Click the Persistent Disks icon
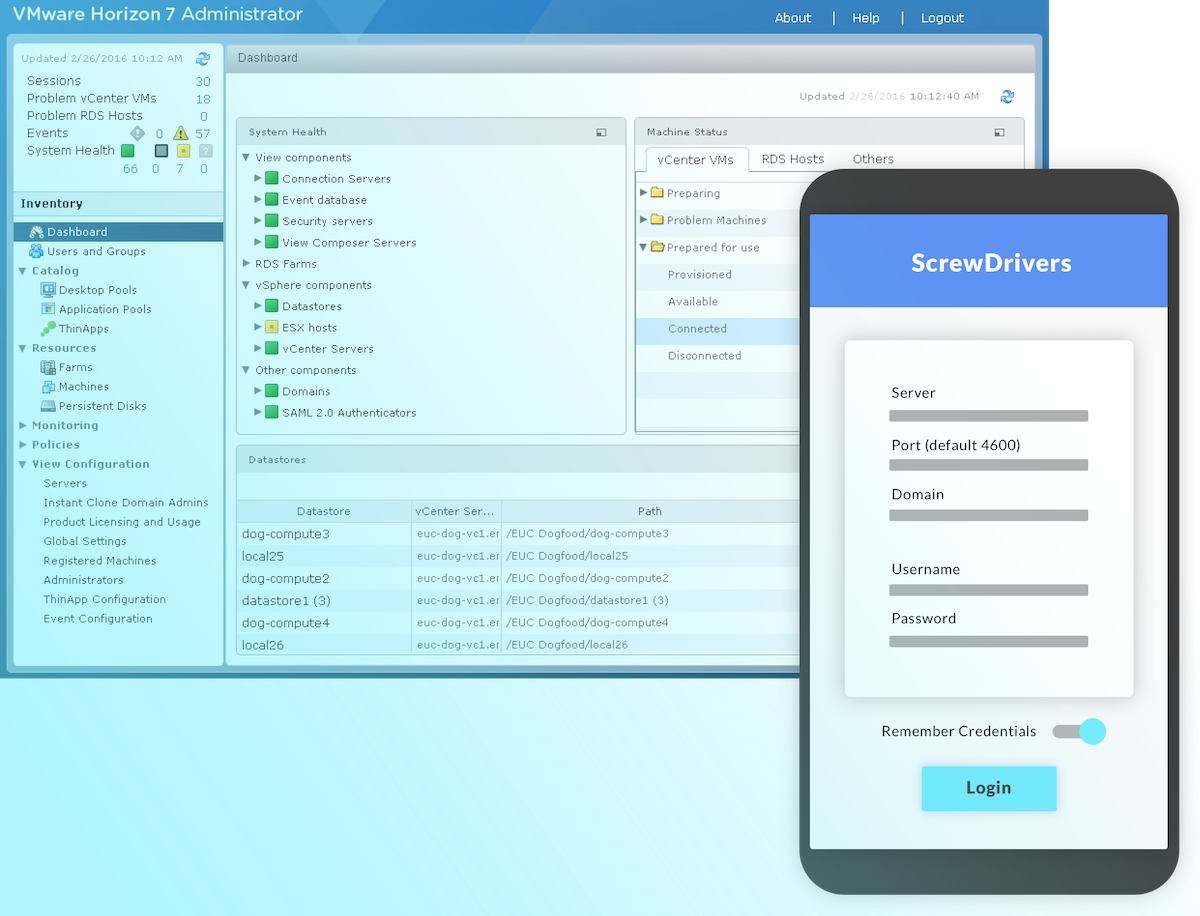 coord(48,406)
